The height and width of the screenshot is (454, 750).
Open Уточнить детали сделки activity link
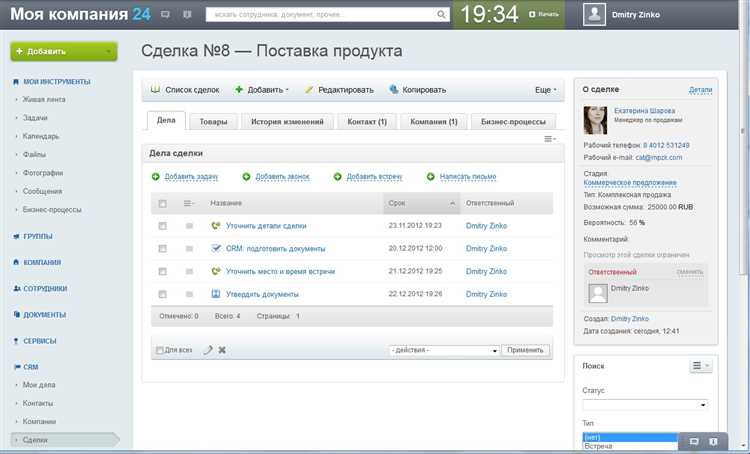coord(266,226)
